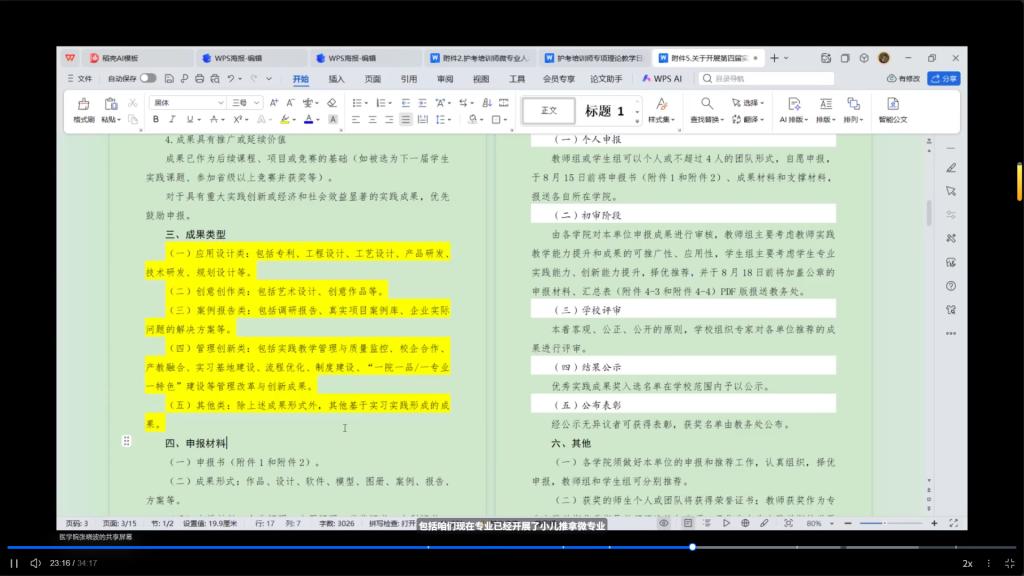Viewport: 1024px width, 576px height.
Task: Expand the numbered list dropdown
Action: [x=390, y=103]
